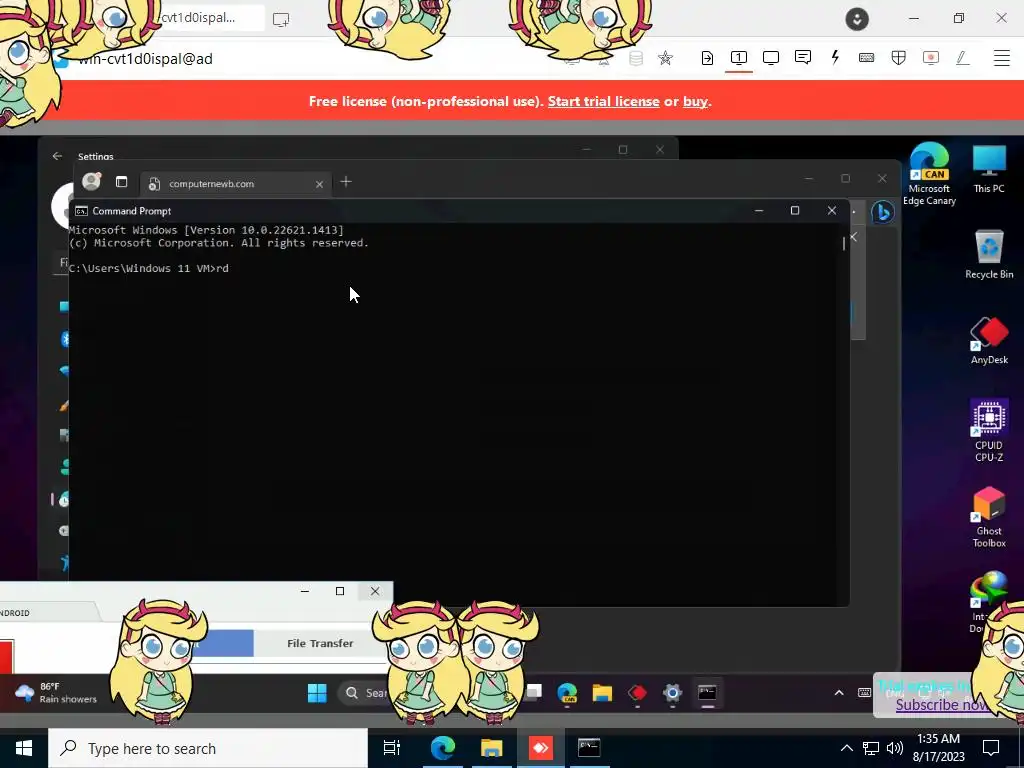Open local network status icon
The width and height of the screenshot is (1024, 768).
(871, 748)
